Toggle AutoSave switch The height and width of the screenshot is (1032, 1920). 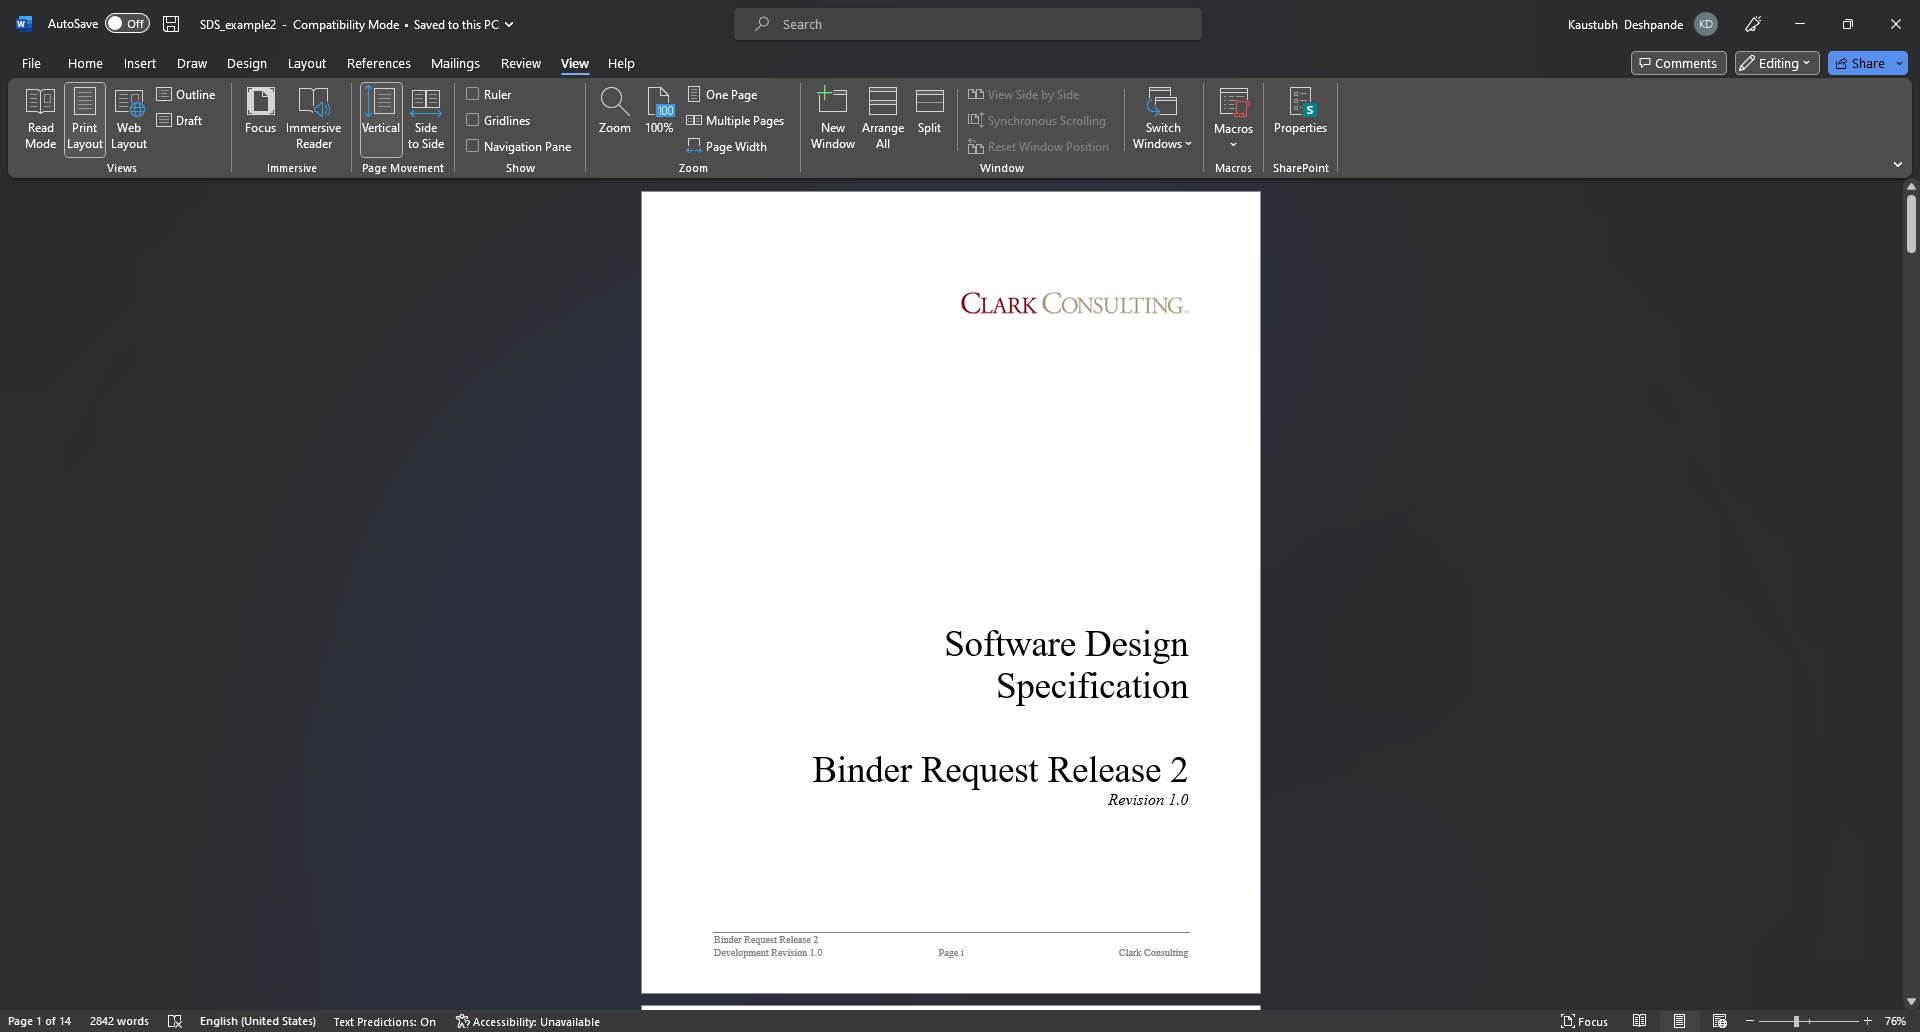click(127, 24)
